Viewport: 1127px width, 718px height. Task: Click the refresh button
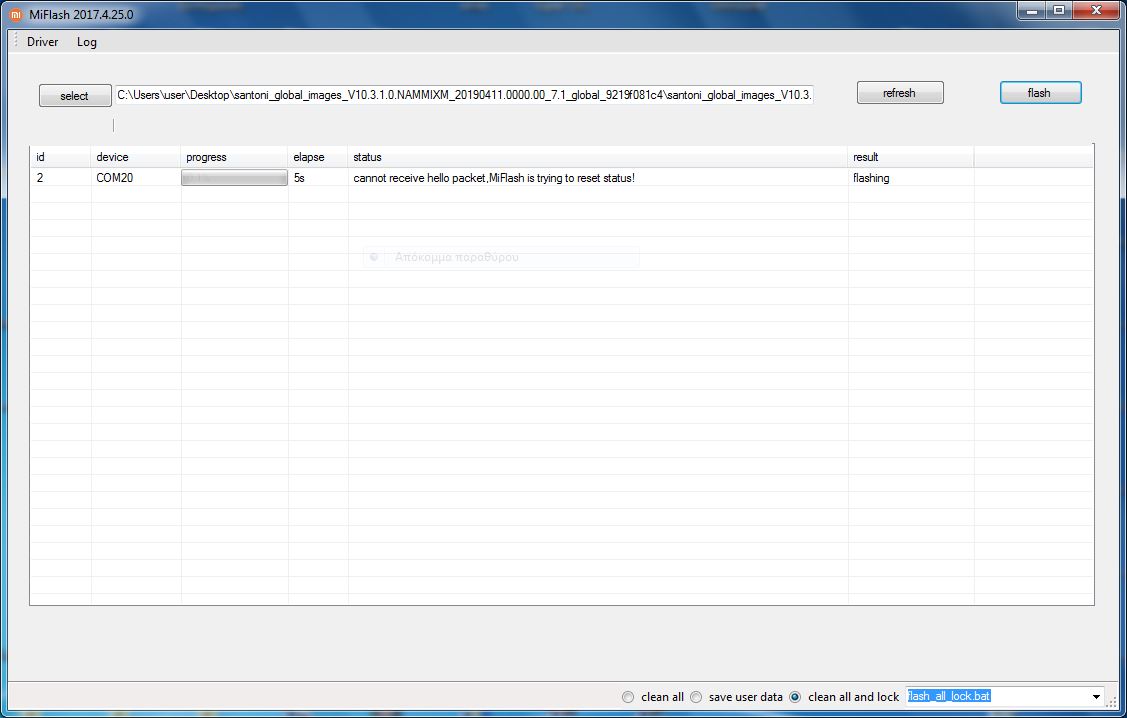tap(899, 93)
